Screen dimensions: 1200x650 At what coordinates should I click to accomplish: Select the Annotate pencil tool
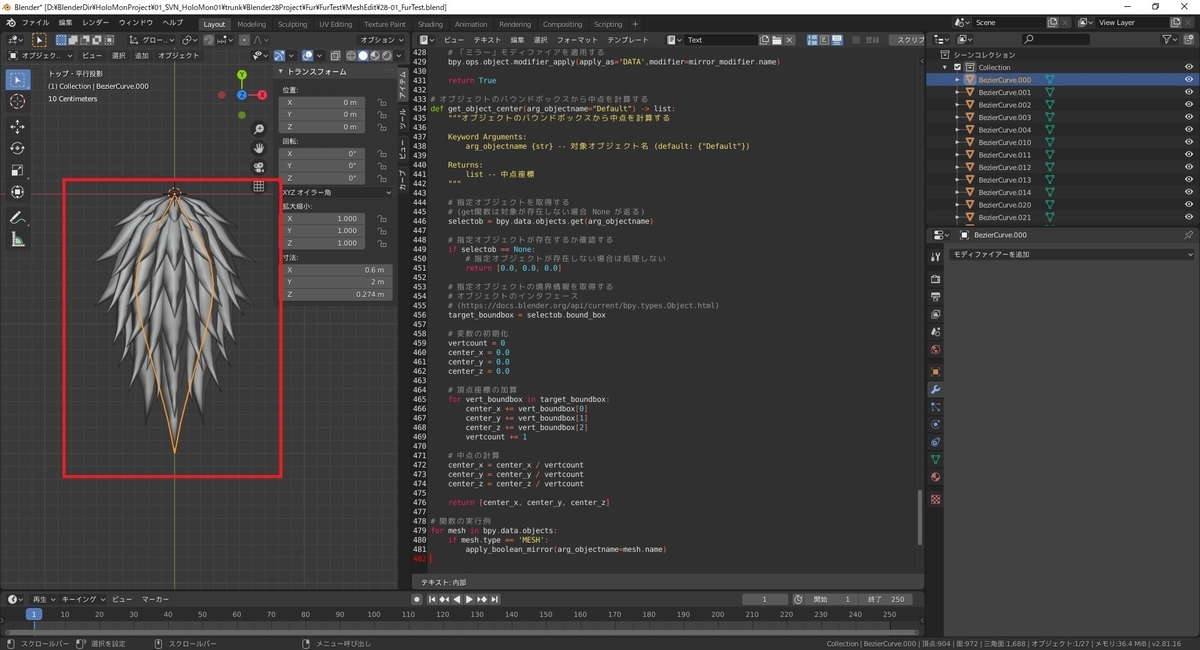coord(18,217)
